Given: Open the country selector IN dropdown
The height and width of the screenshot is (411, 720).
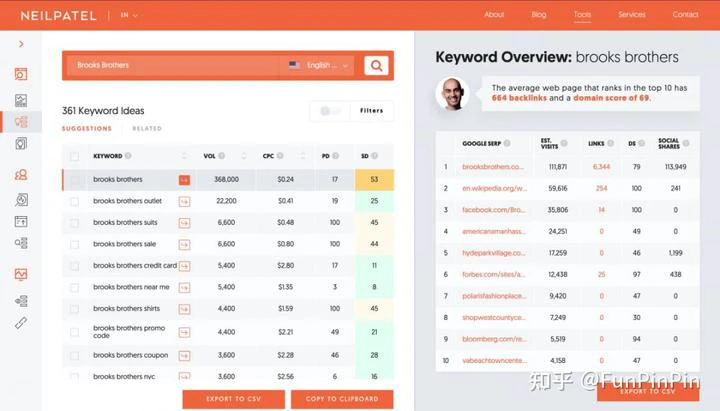Looking at the screenshot, I should (129, 15).
